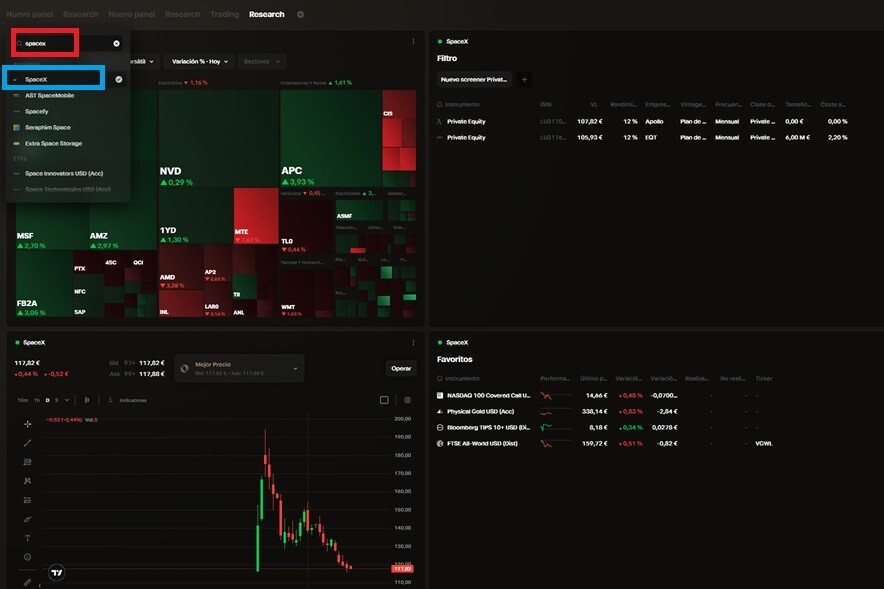Open Indicadores on chart toolbar
Viewport: 884px width, 589px height.
[127, 400]
